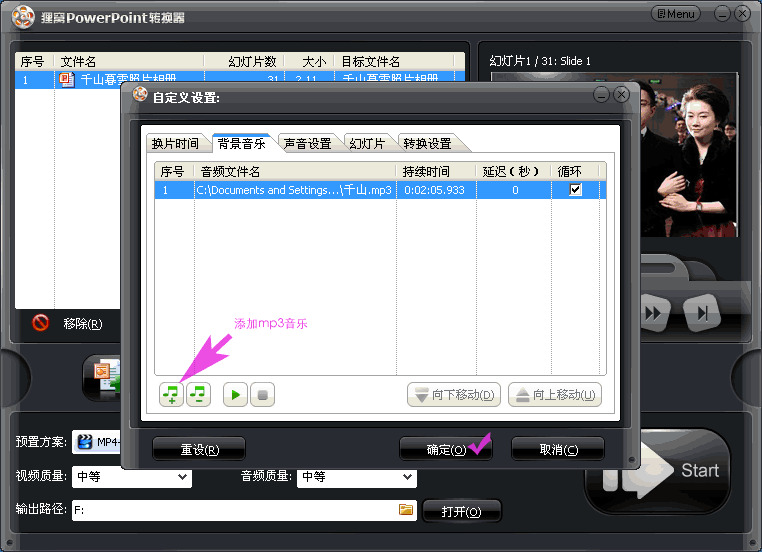Toggle the loop checkbox for 千山.mp3
Screen dimensions: 762x552
(575, 190)
